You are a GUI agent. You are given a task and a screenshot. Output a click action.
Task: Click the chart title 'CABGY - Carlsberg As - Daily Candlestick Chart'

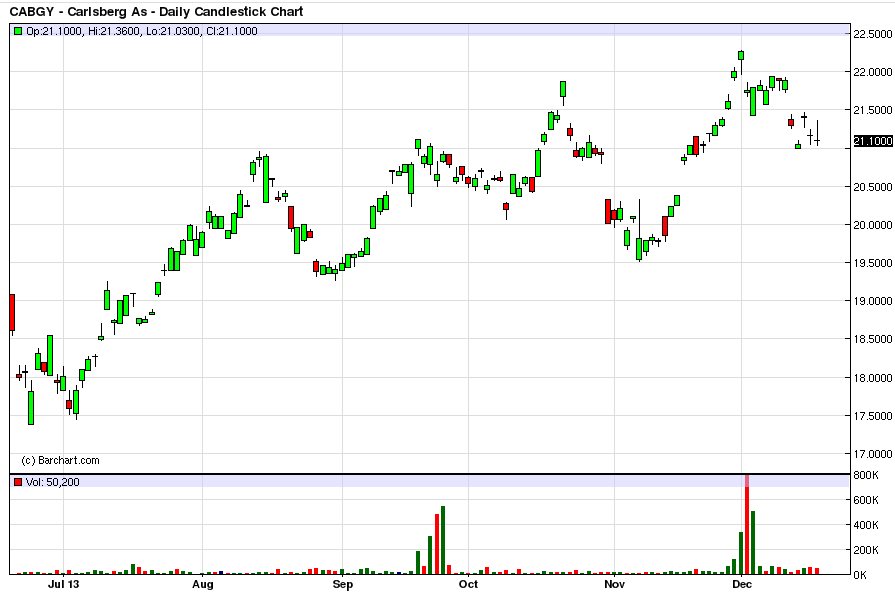click(156, 11)
